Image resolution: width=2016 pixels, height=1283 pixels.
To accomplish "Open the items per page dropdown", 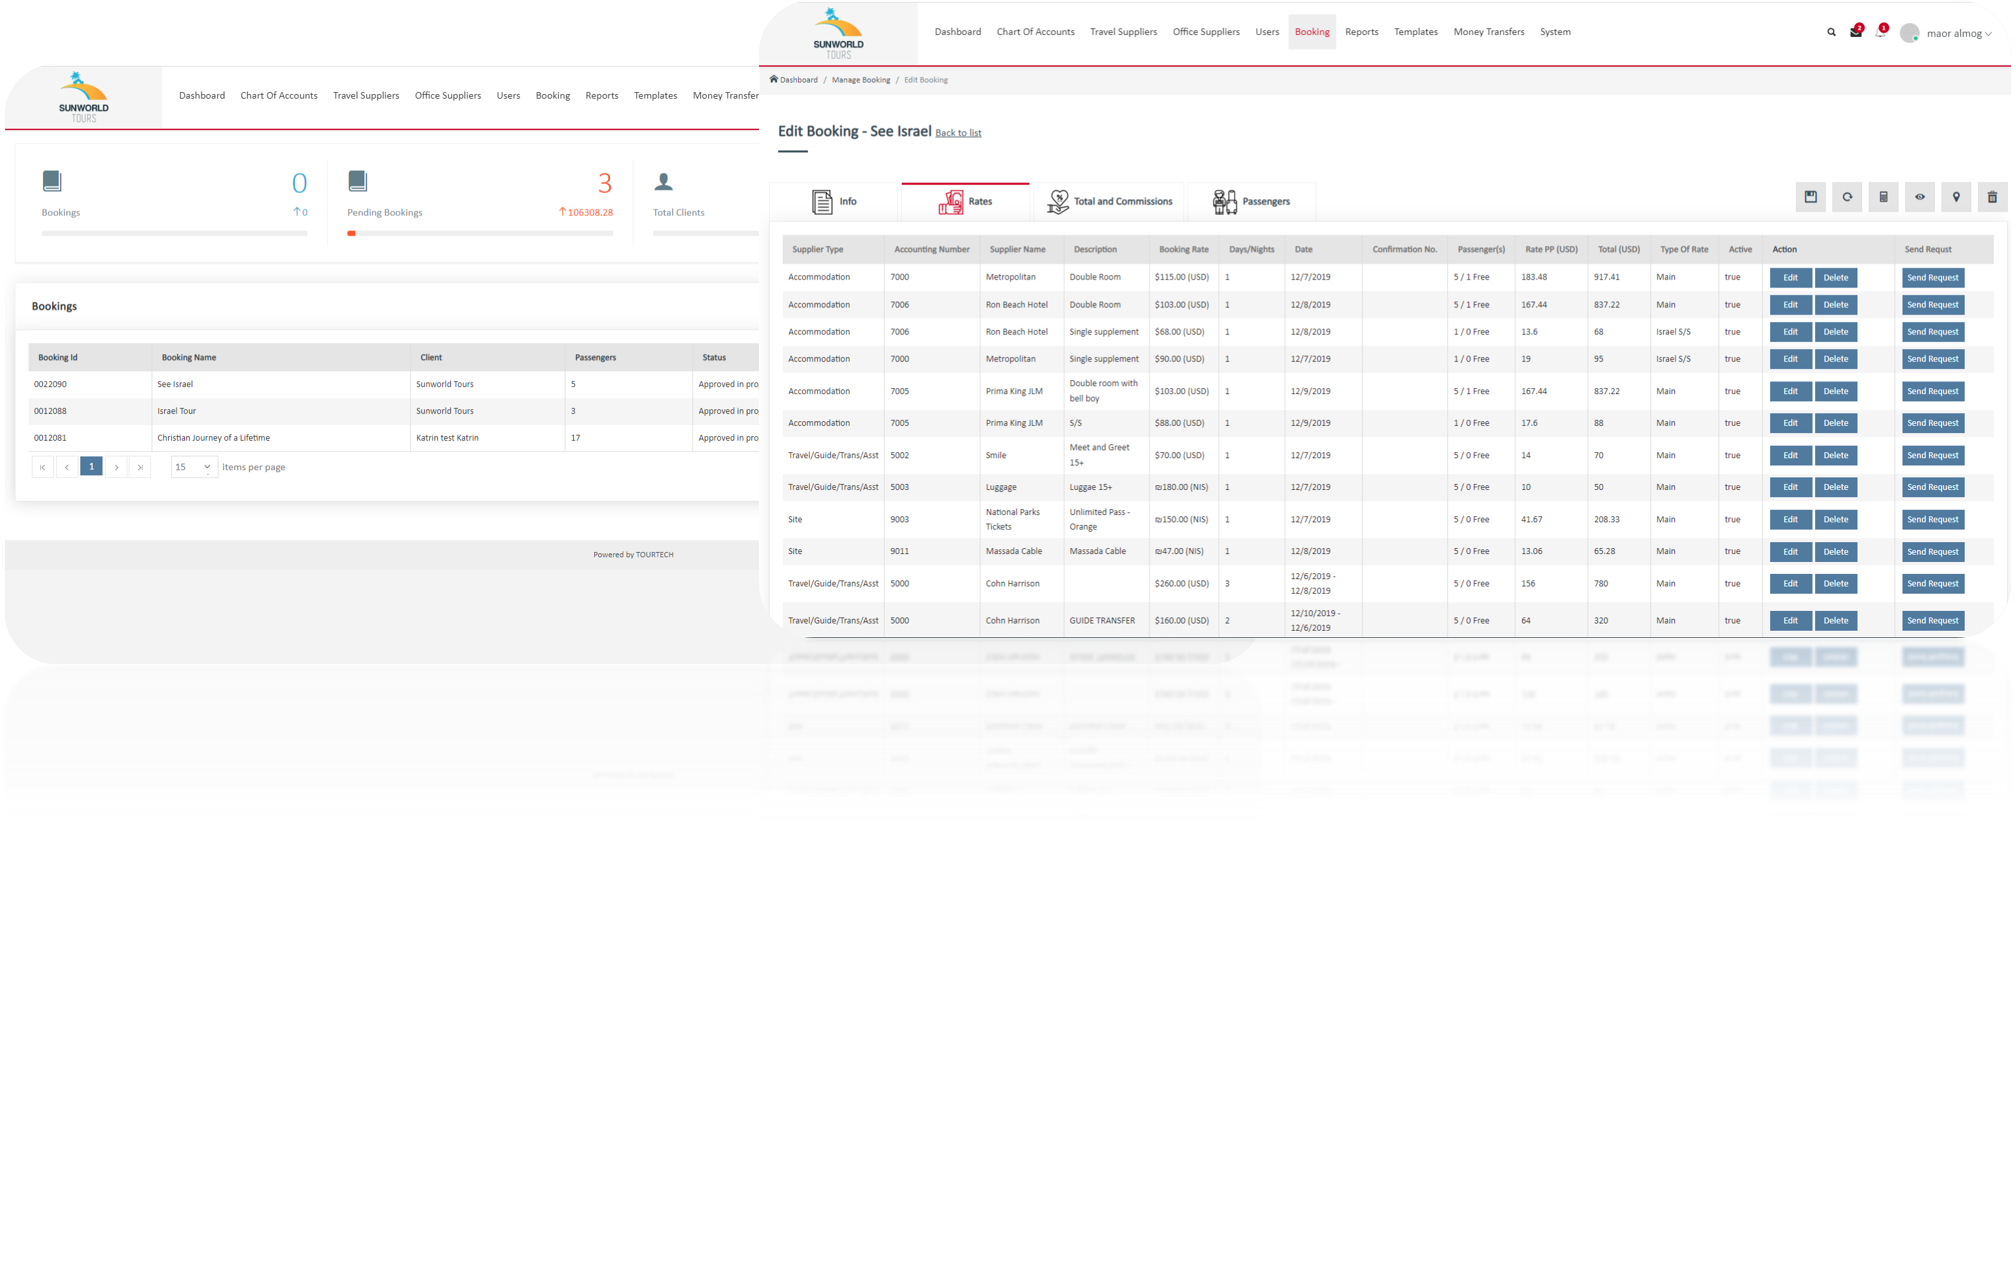I will (x=194, y=467).
